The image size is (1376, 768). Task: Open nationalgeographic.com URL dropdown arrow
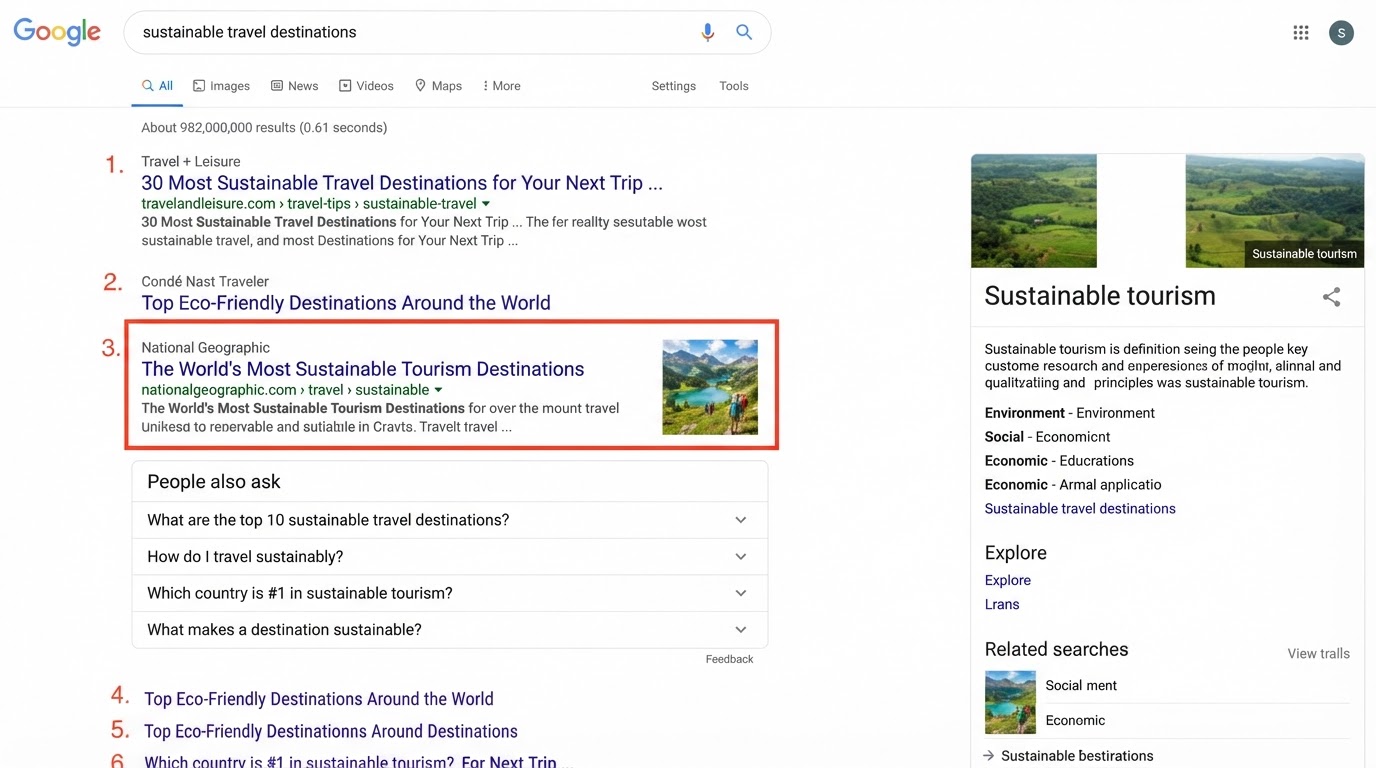pyautogui.click(x=438, y=390)
